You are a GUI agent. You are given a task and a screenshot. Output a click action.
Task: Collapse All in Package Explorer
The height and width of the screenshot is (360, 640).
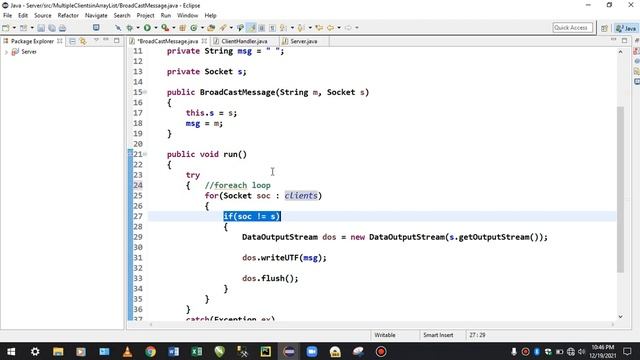(72, 41)
